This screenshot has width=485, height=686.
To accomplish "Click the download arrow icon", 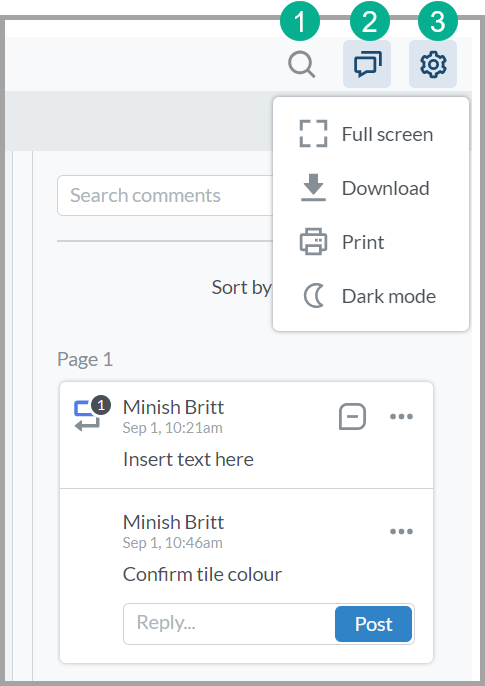I will (x=313, y=187).
